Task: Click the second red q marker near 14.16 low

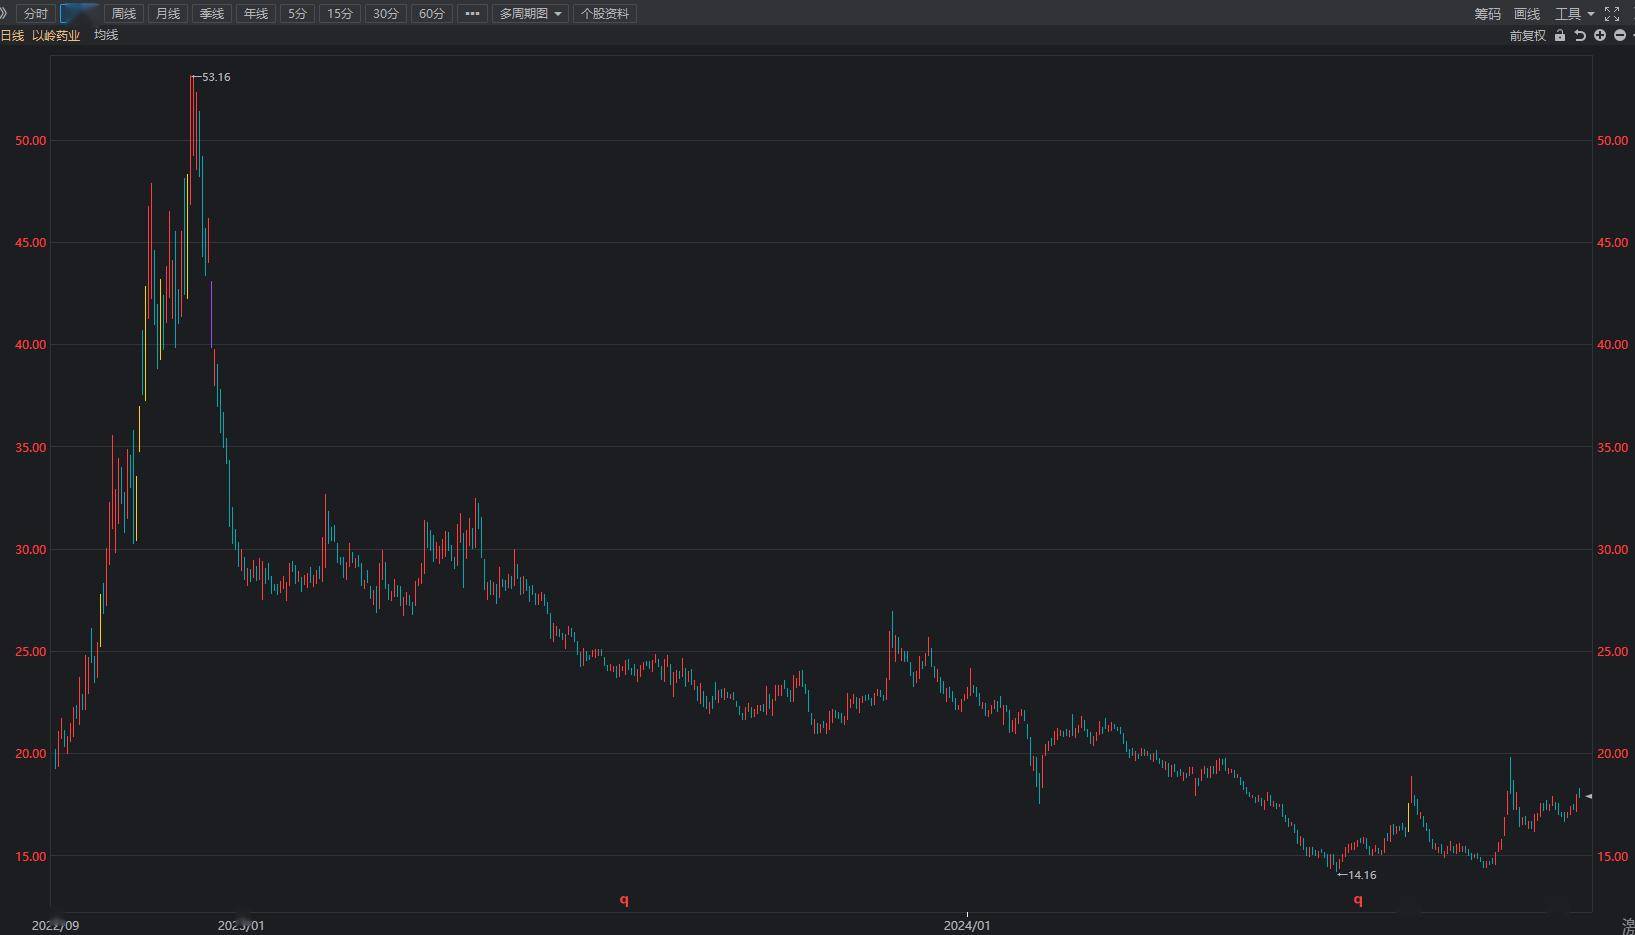Action: click(1358, 900)
